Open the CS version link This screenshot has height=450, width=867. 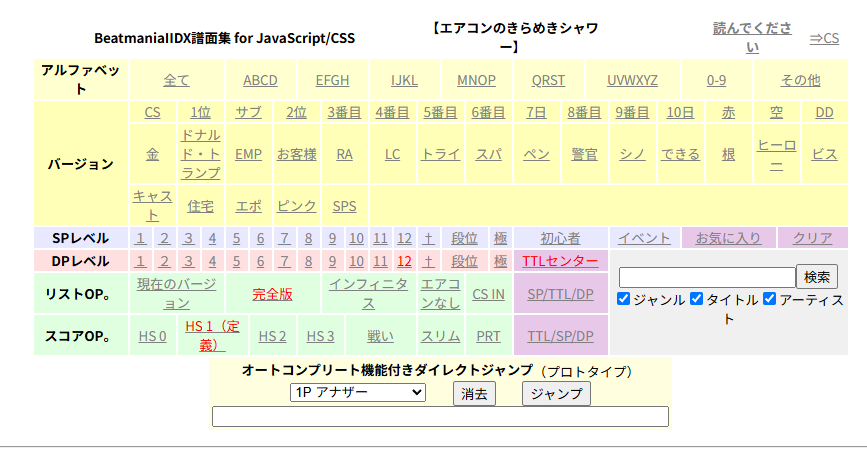(x=152, y=112)
